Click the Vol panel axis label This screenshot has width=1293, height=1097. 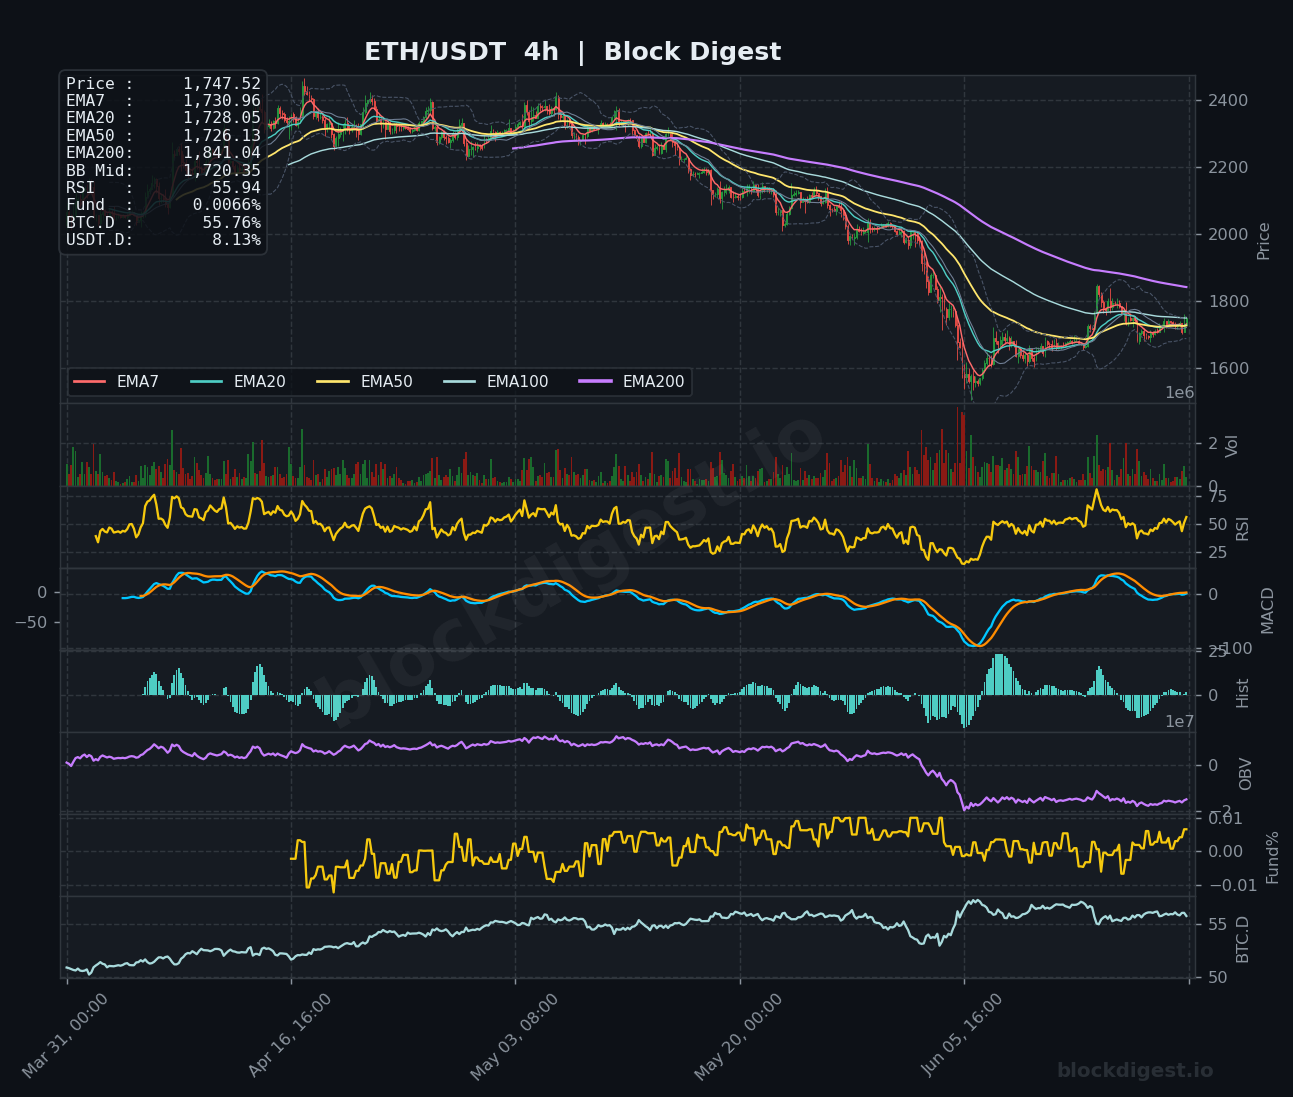coord(1232,446)
